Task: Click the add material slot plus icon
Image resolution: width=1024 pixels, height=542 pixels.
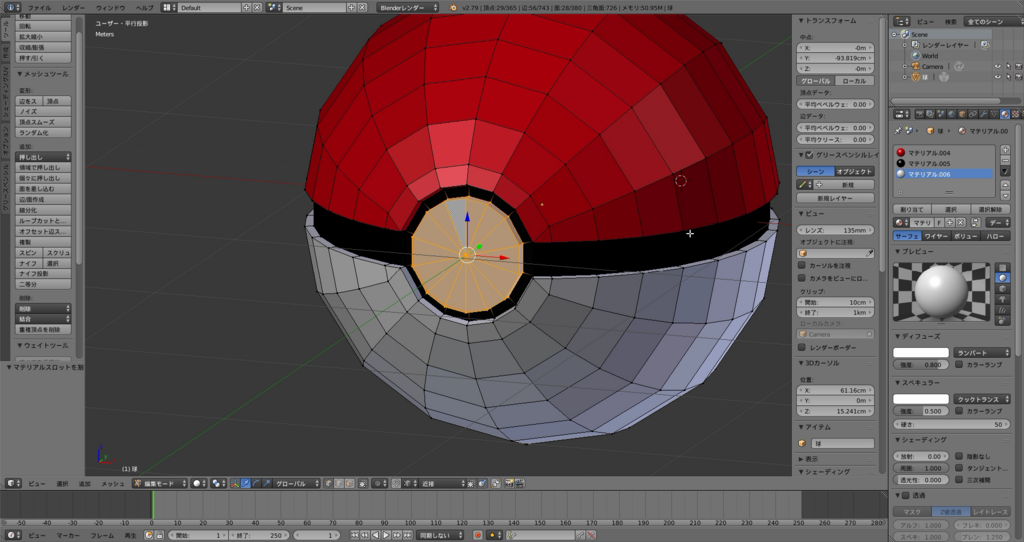Action: [x=1005, y=150]
